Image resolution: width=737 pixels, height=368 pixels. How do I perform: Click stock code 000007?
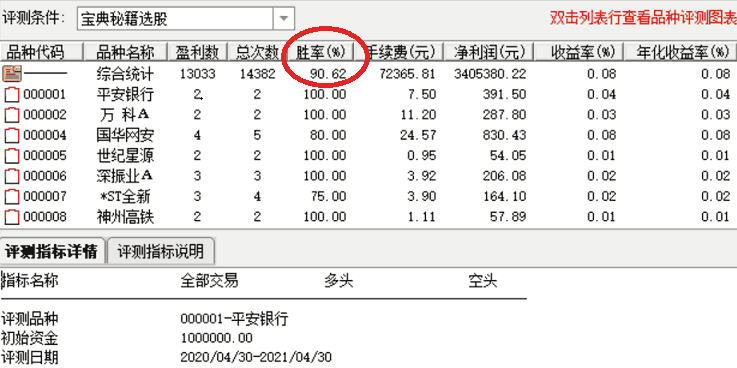pos(45,197)
